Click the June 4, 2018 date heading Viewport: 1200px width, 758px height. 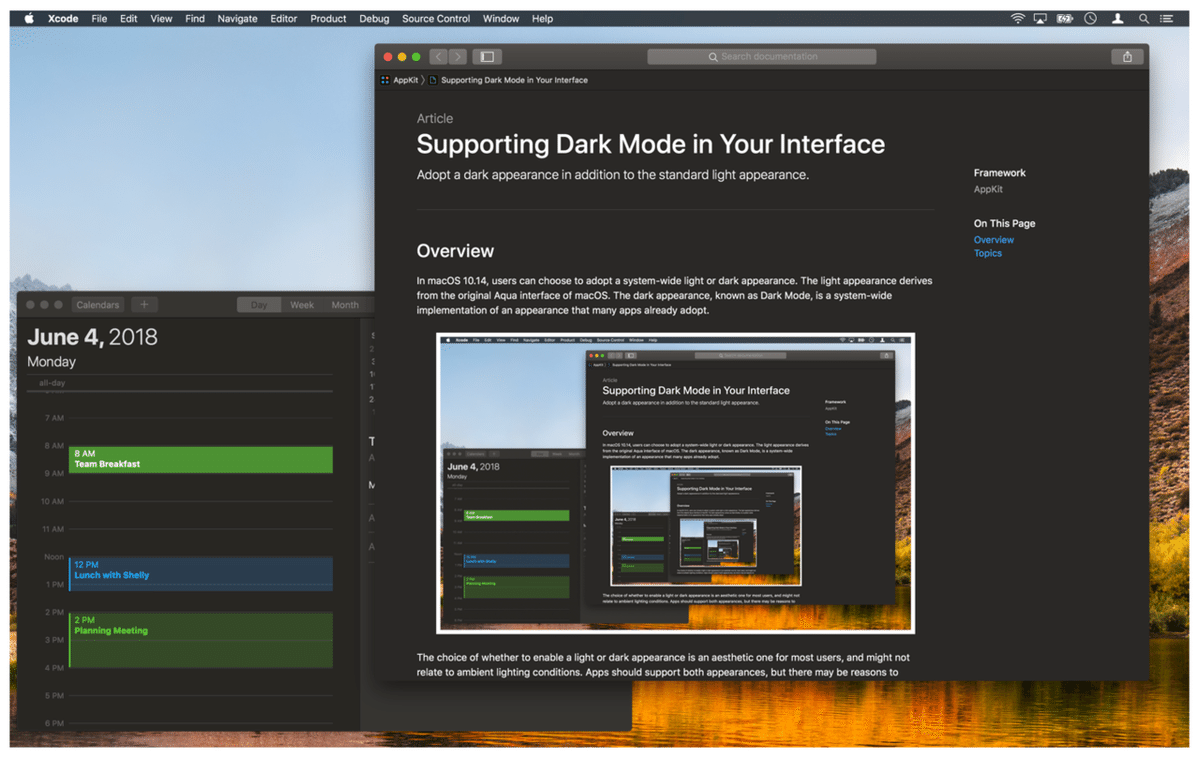[x=92, y=337]
